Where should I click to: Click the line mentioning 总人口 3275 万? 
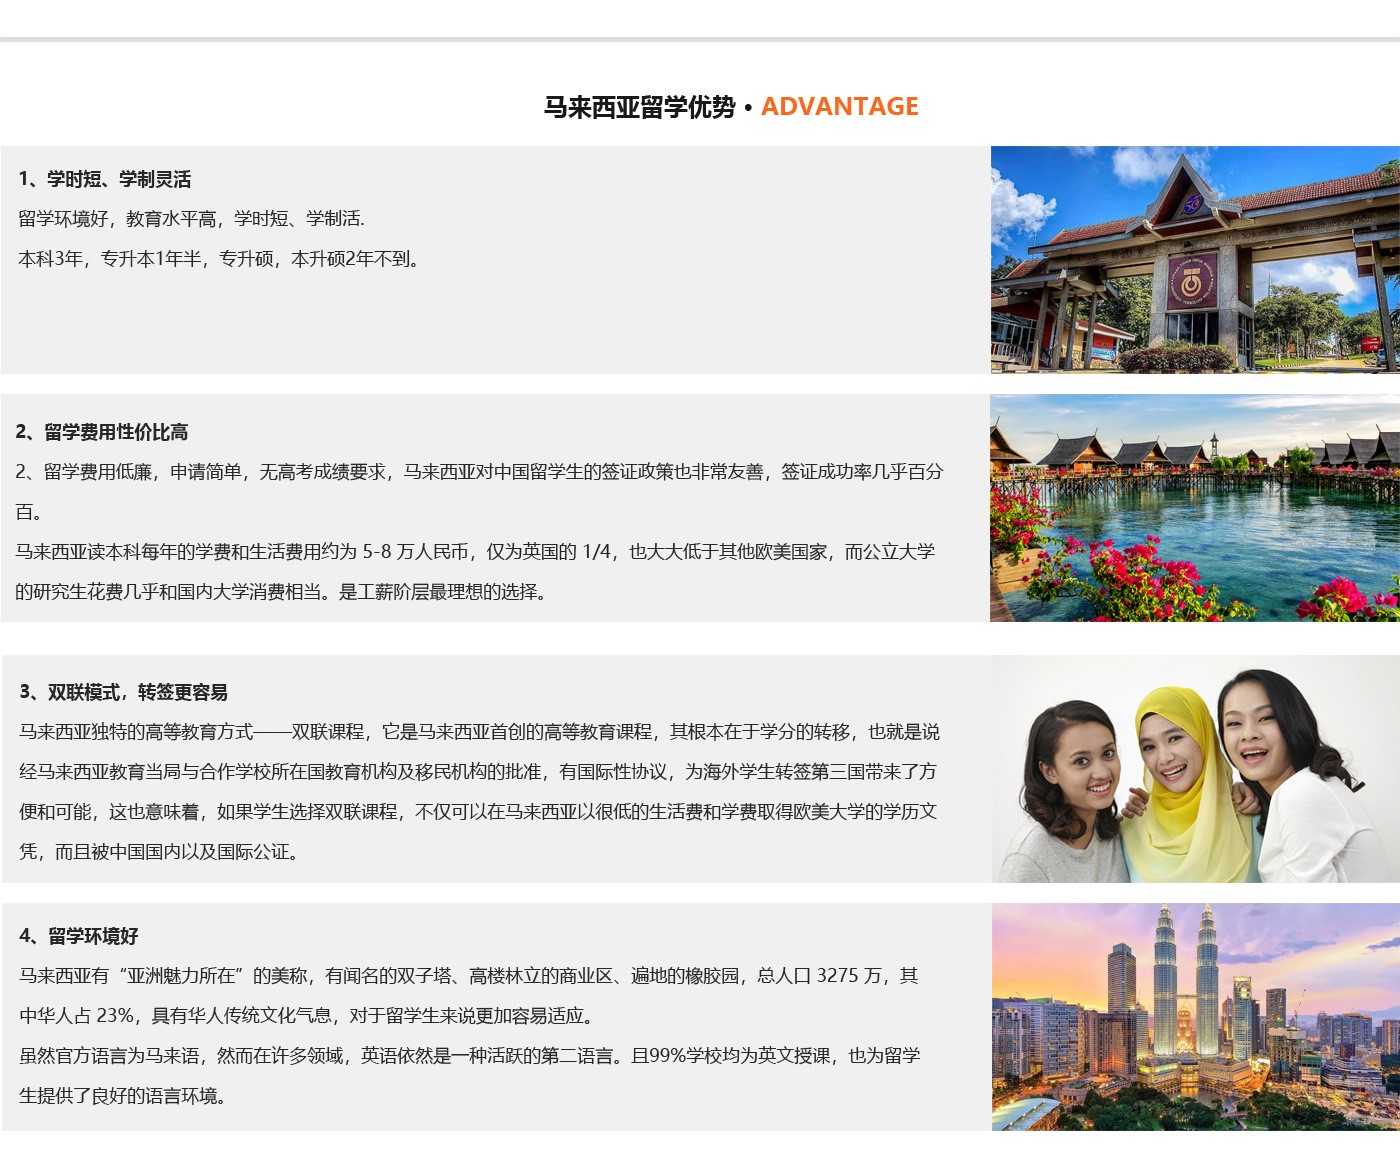(468, 976)
